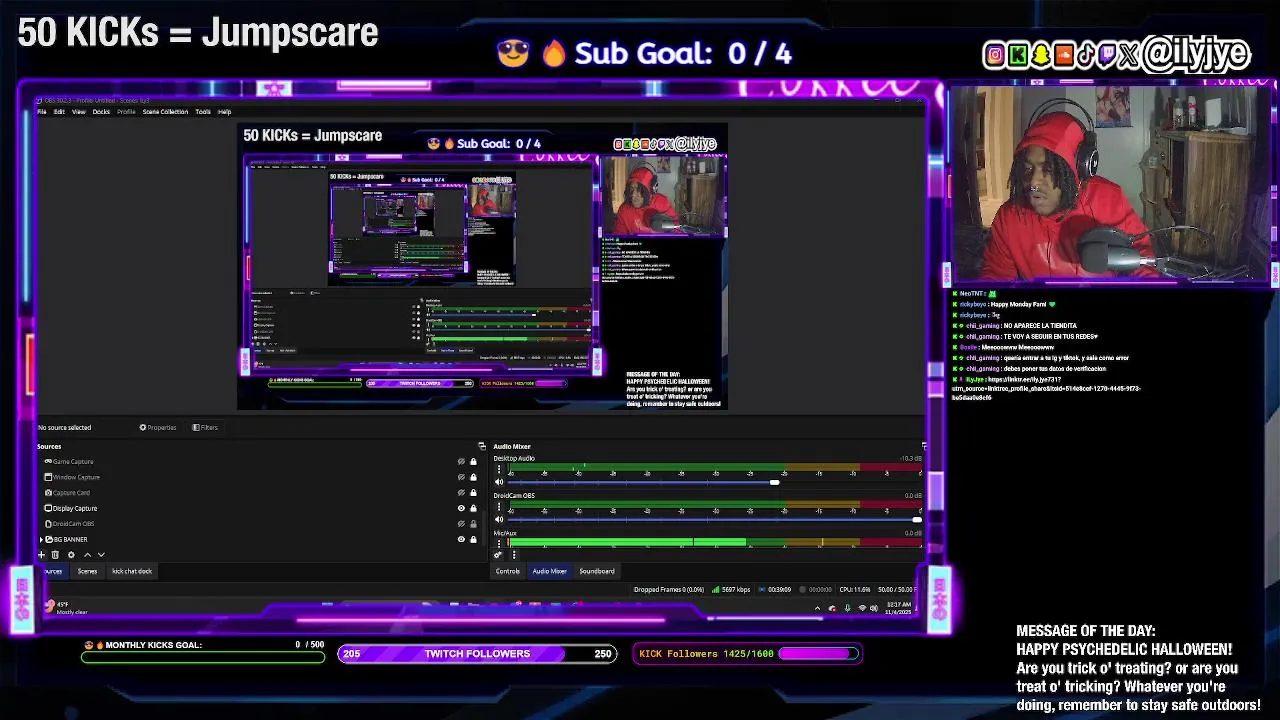
Task: Click the Display Capture monitor icon
Action: 48,508
